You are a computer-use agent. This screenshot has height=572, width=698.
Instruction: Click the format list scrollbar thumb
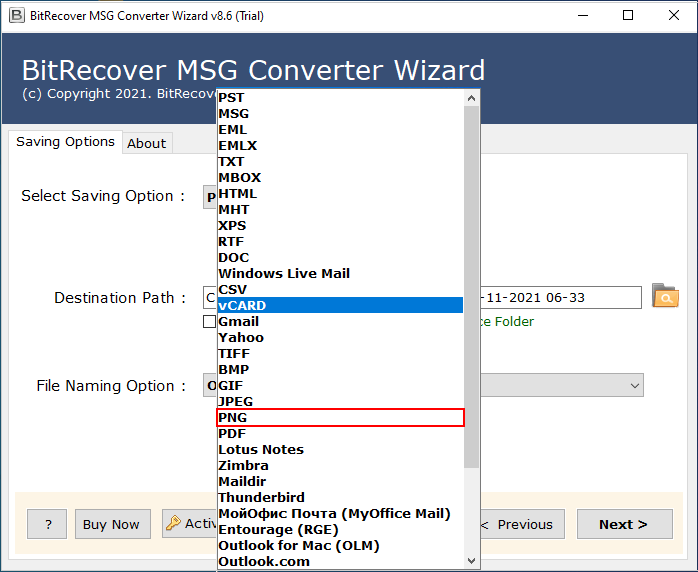[x=471, y=287]
